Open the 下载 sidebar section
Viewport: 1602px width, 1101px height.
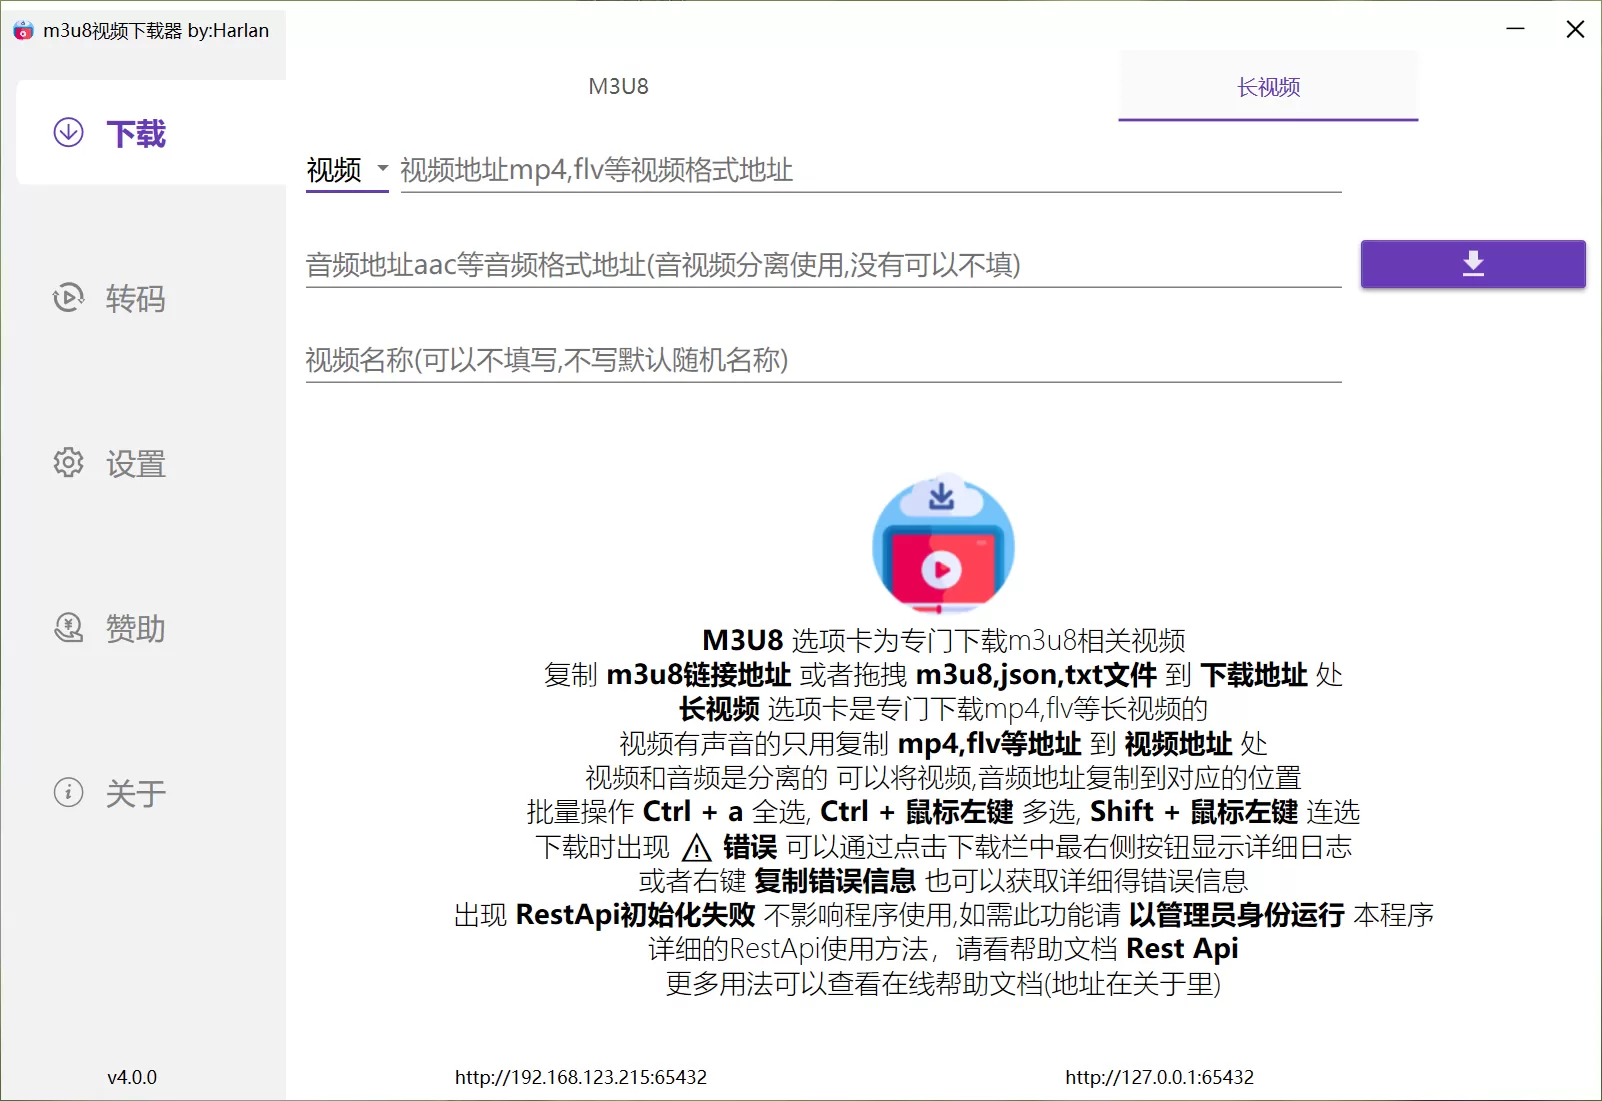tap(151, 132)
